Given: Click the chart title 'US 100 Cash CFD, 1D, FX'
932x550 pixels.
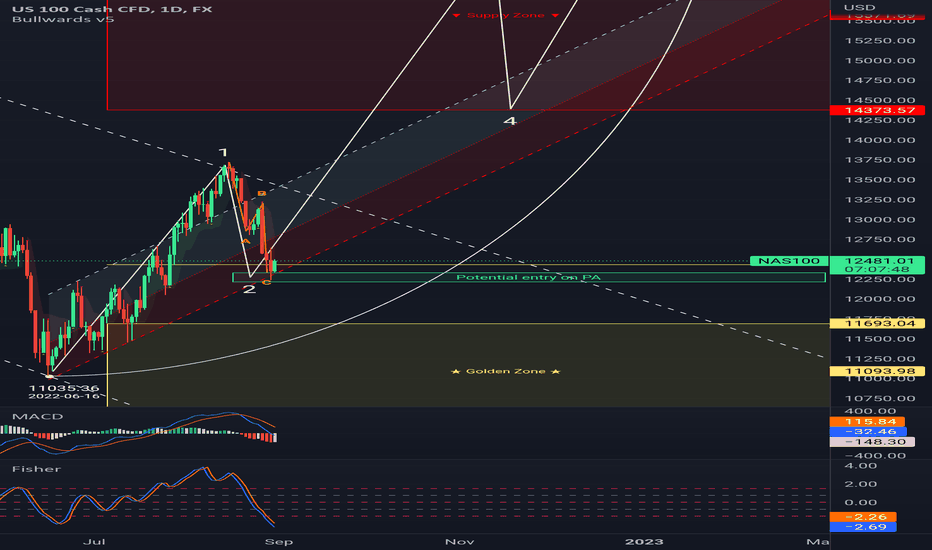Looking at the screenshot, I should 112,9.
